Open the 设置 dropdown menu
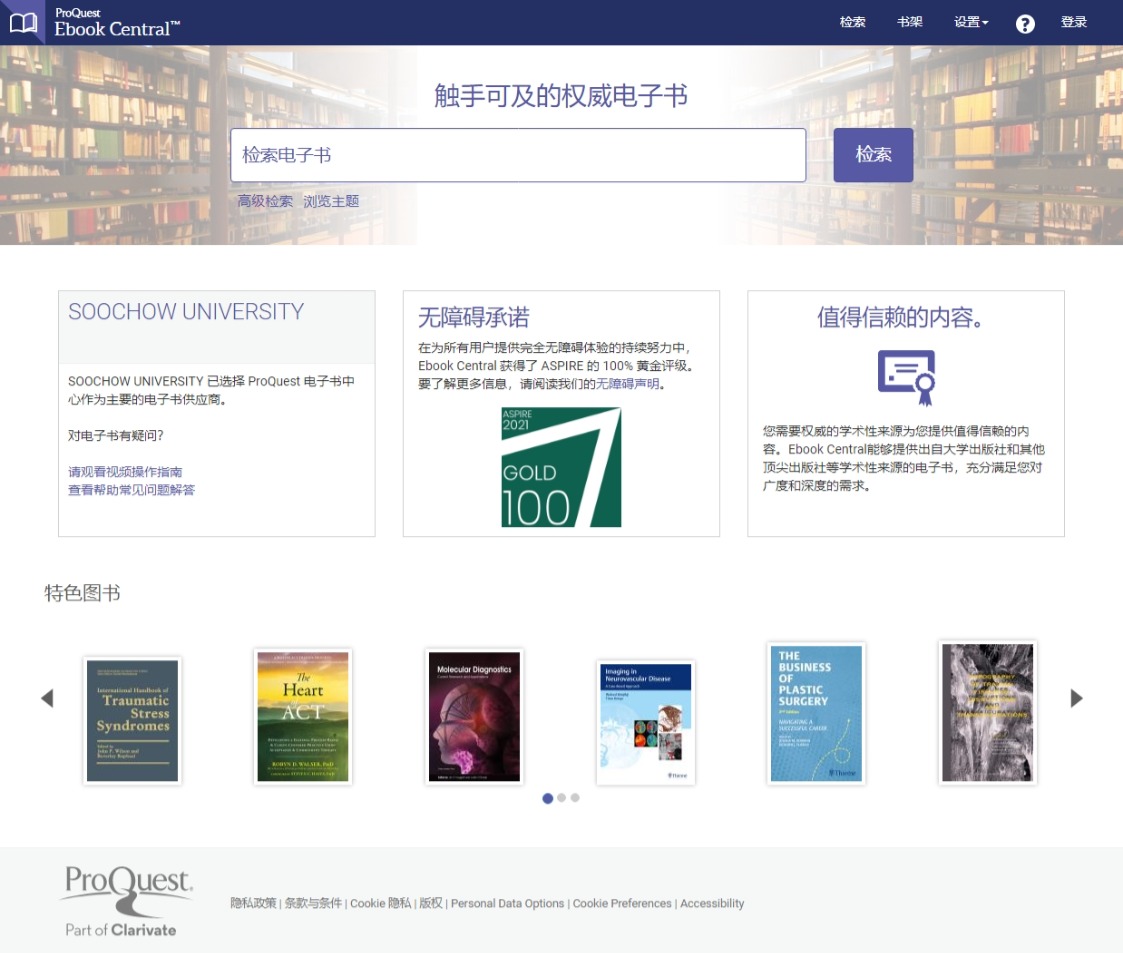1123x953 pixels. (970, 22)
